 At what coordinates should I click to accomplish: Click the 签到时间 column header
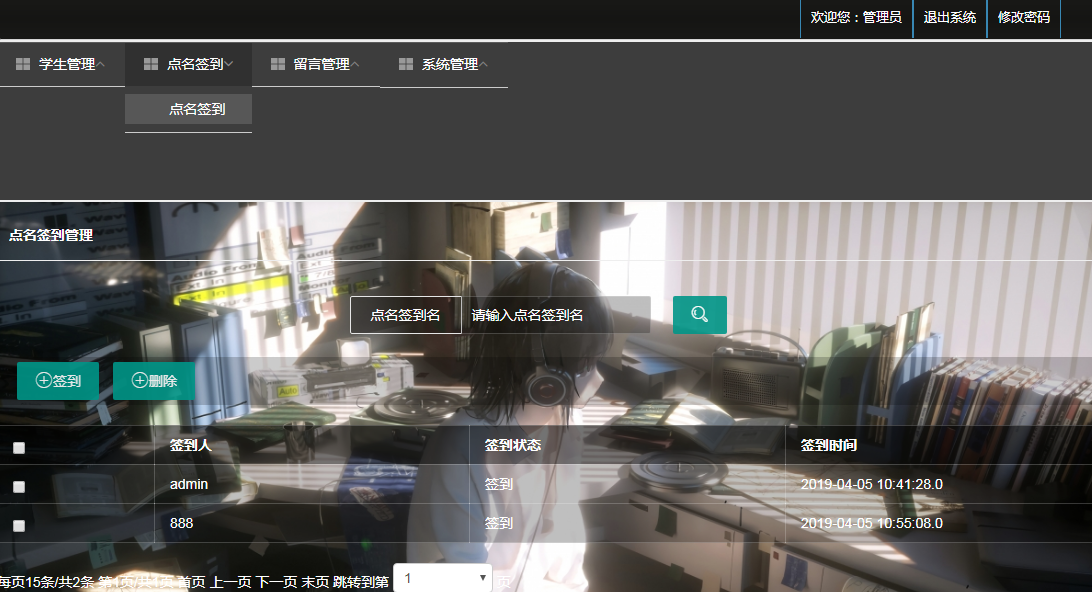click(829, 445)
